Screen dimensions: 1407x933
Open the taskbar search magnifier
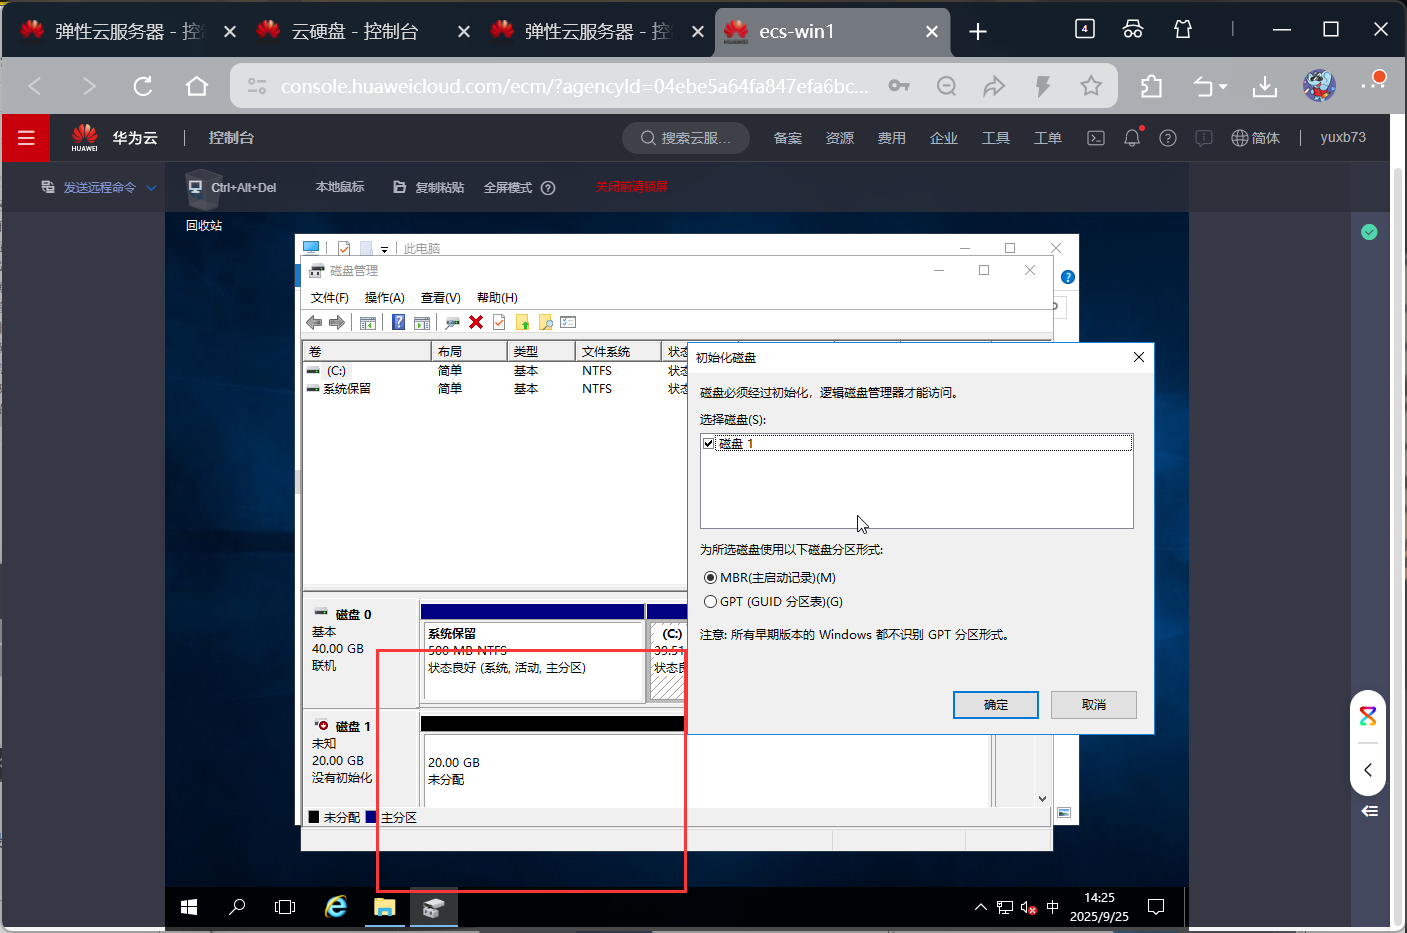(237, 907)
